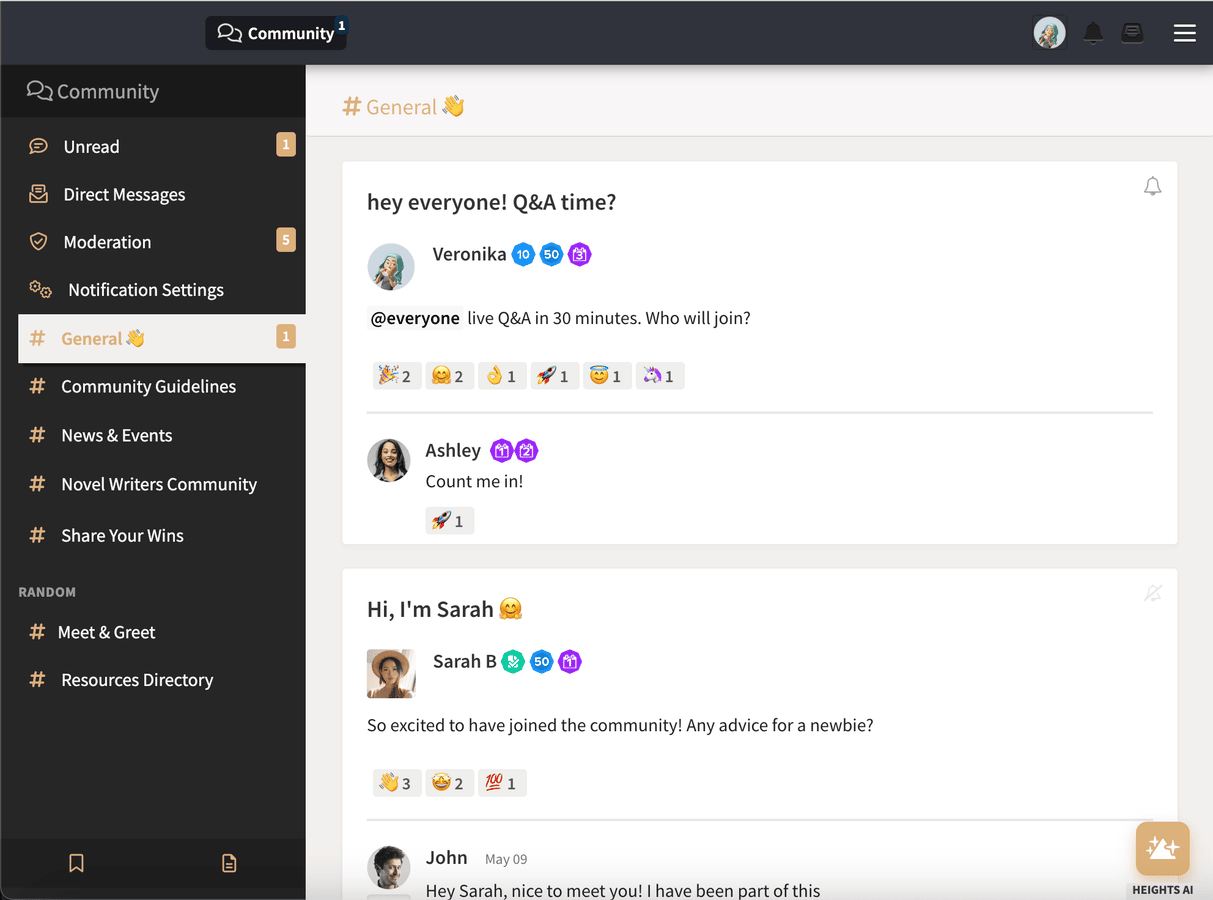The height and width of the screenshot is (900, 1213).
Task: Open the Share Your Wins channel
Action: pyautogui.click(x=122, y=535)
